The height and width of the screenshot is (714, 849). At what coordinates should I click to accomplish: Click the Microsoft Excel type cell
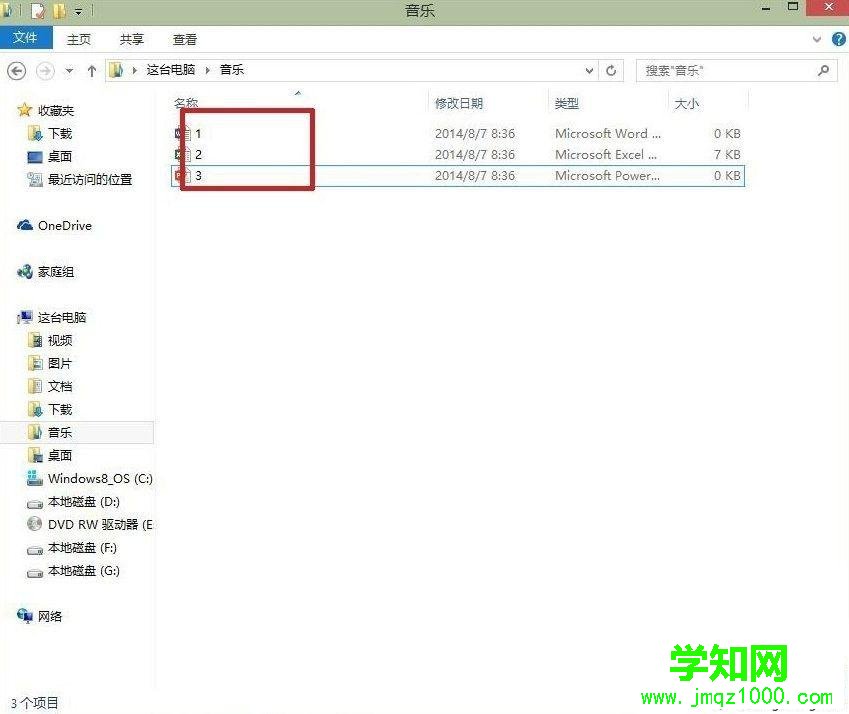pyautogui.click(x=605, y=154)
